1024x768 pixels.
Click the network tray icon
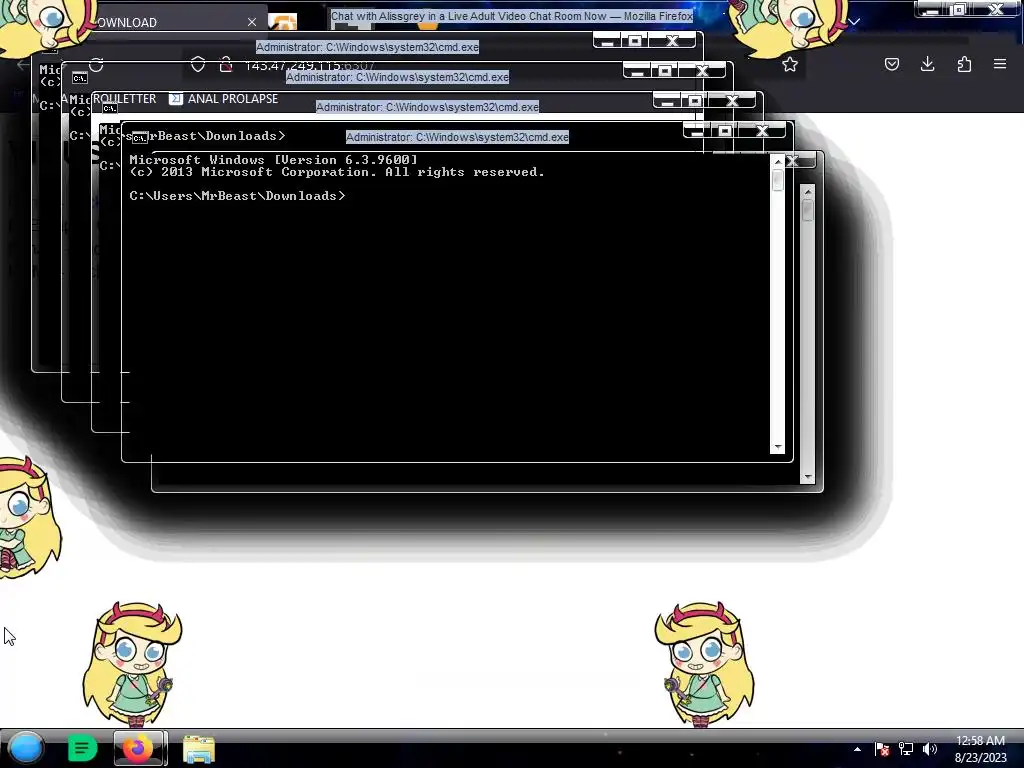pyautogui.click(x=906, y=749)
